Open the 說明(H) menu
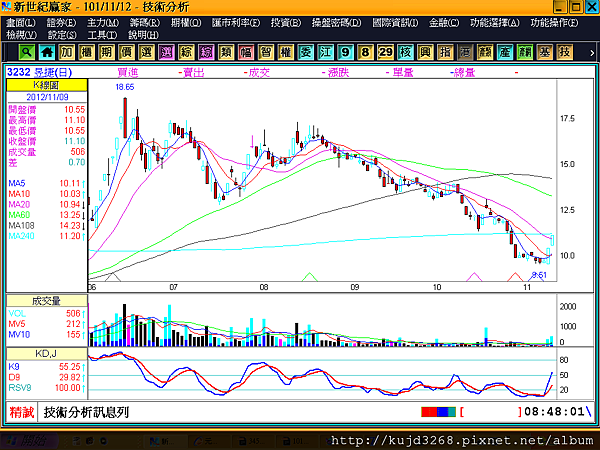 tap(143, 35)
